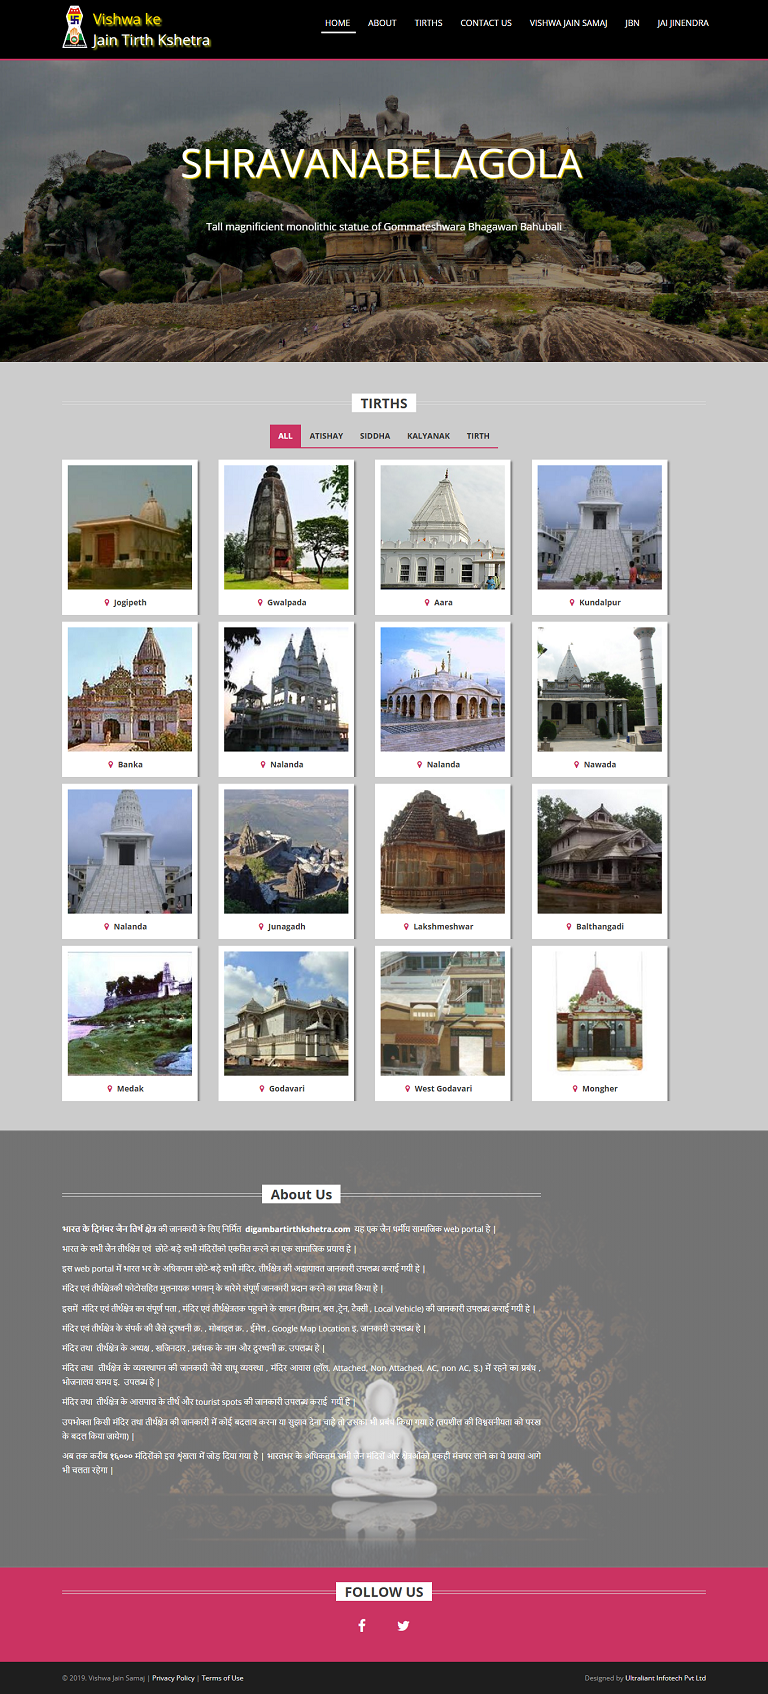Click the location pin beside Junagadh
This screenshot has width=768, height=1694.
point(261,926)
